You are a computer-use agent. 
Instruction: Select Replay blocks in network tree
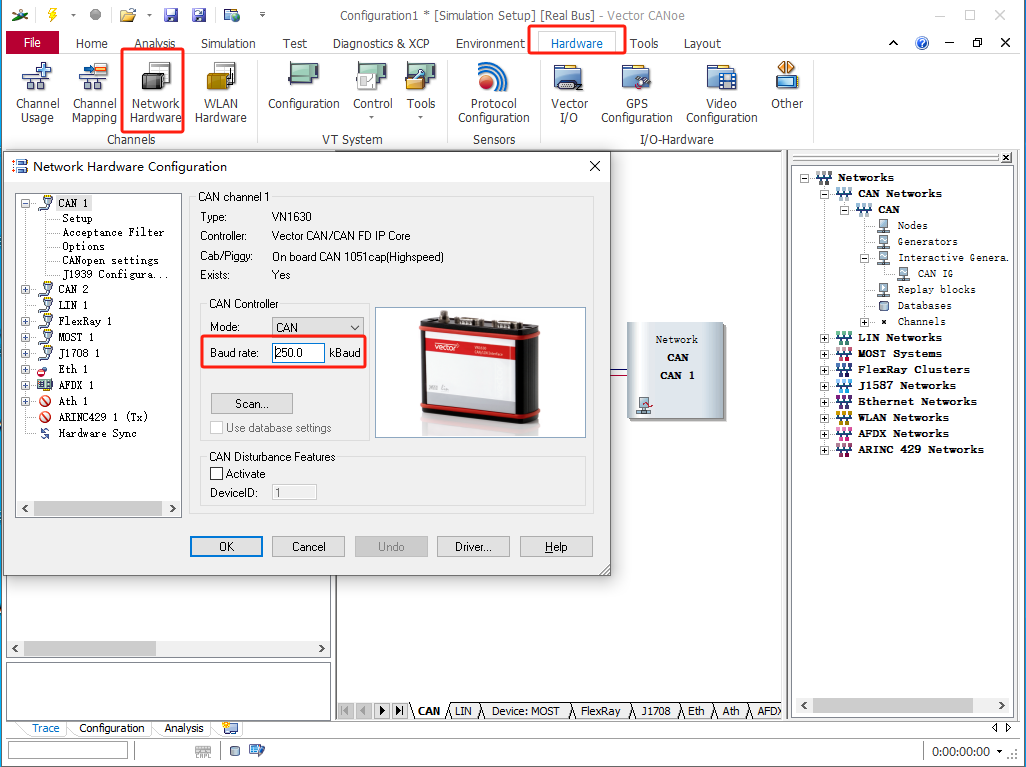(936, 289)
